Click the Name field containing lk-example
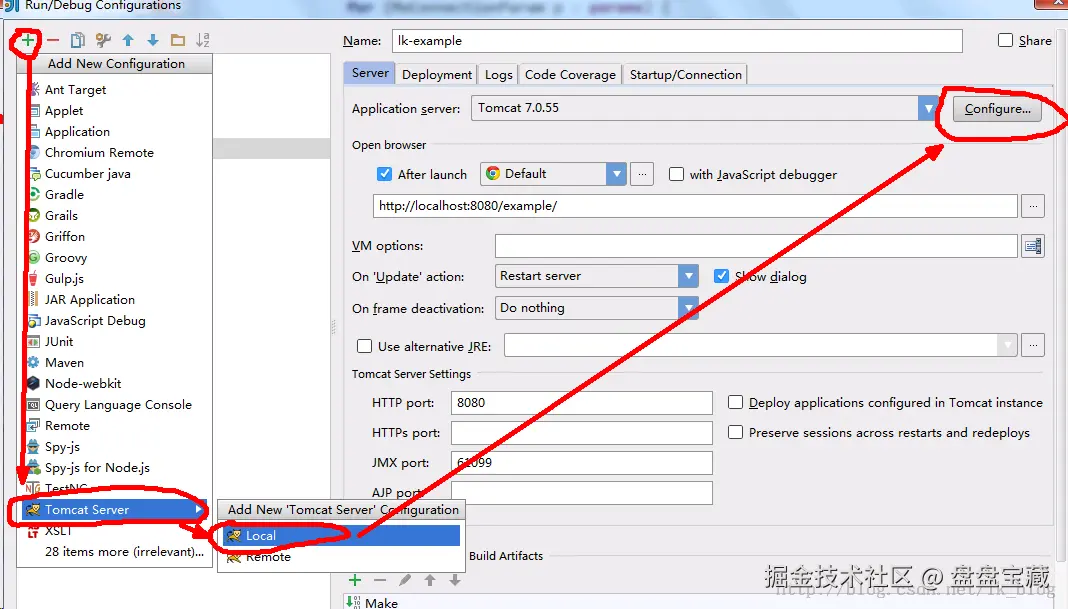Viewport: 1068px width, 609px height. tap(677, 41)
